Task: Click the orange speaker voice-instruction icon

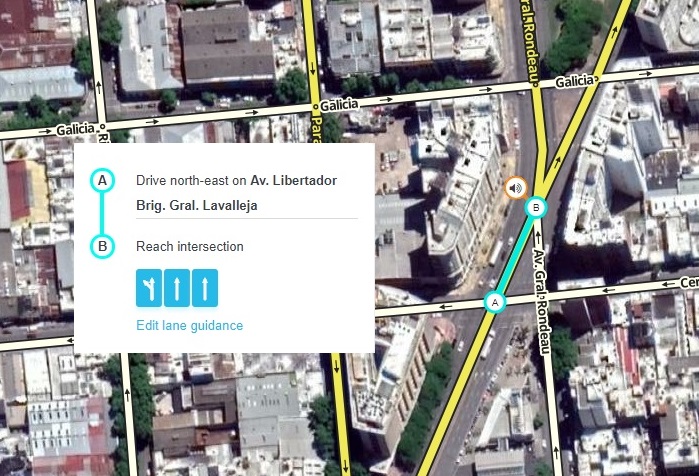Action: [515, 188]
